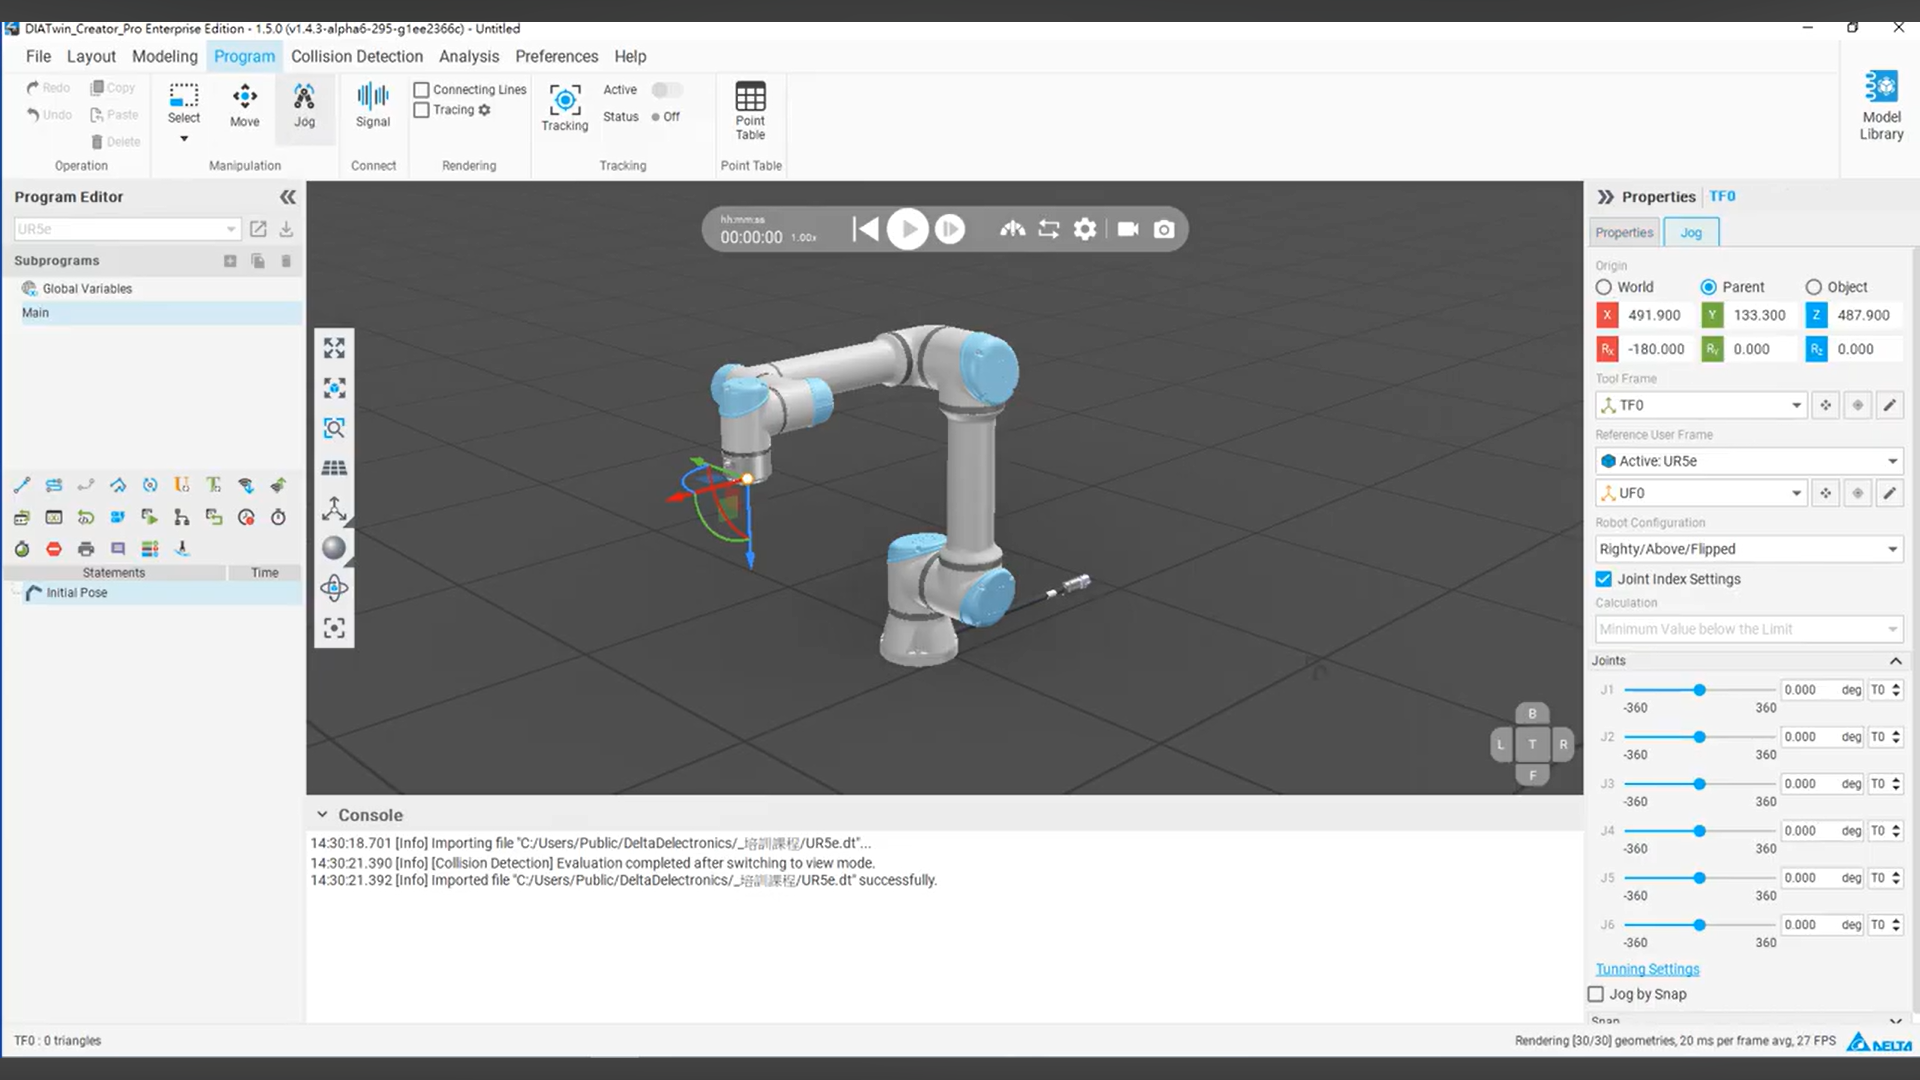Select Global Variables item
This screenshot has width=1920, height=1080.
[x=87, y=289]
